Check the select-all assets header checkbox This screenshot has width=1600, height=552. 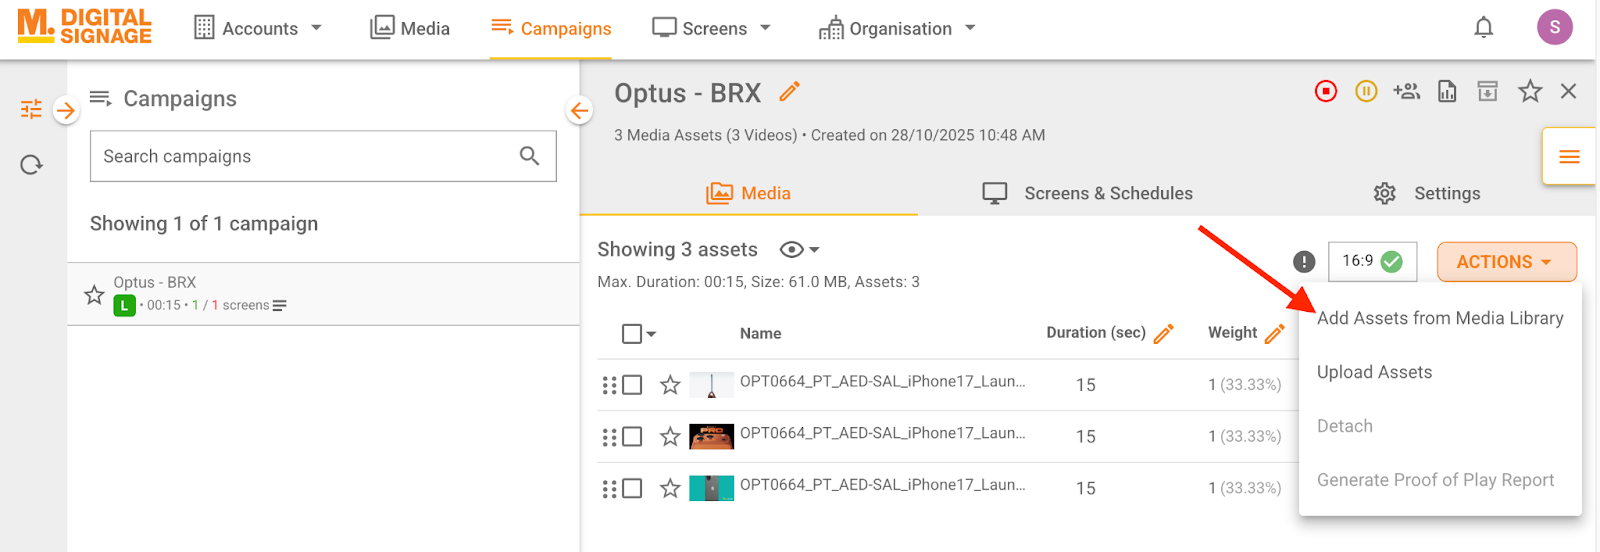tap(632, 334)
